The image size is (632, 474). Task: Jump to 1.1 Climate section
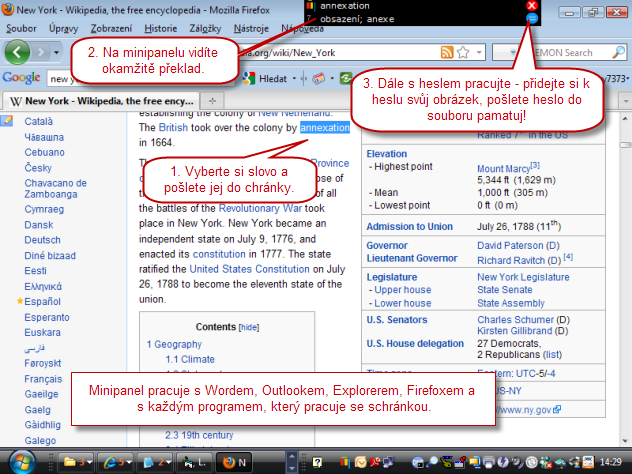pyautogui.click(x=190, y=359)
